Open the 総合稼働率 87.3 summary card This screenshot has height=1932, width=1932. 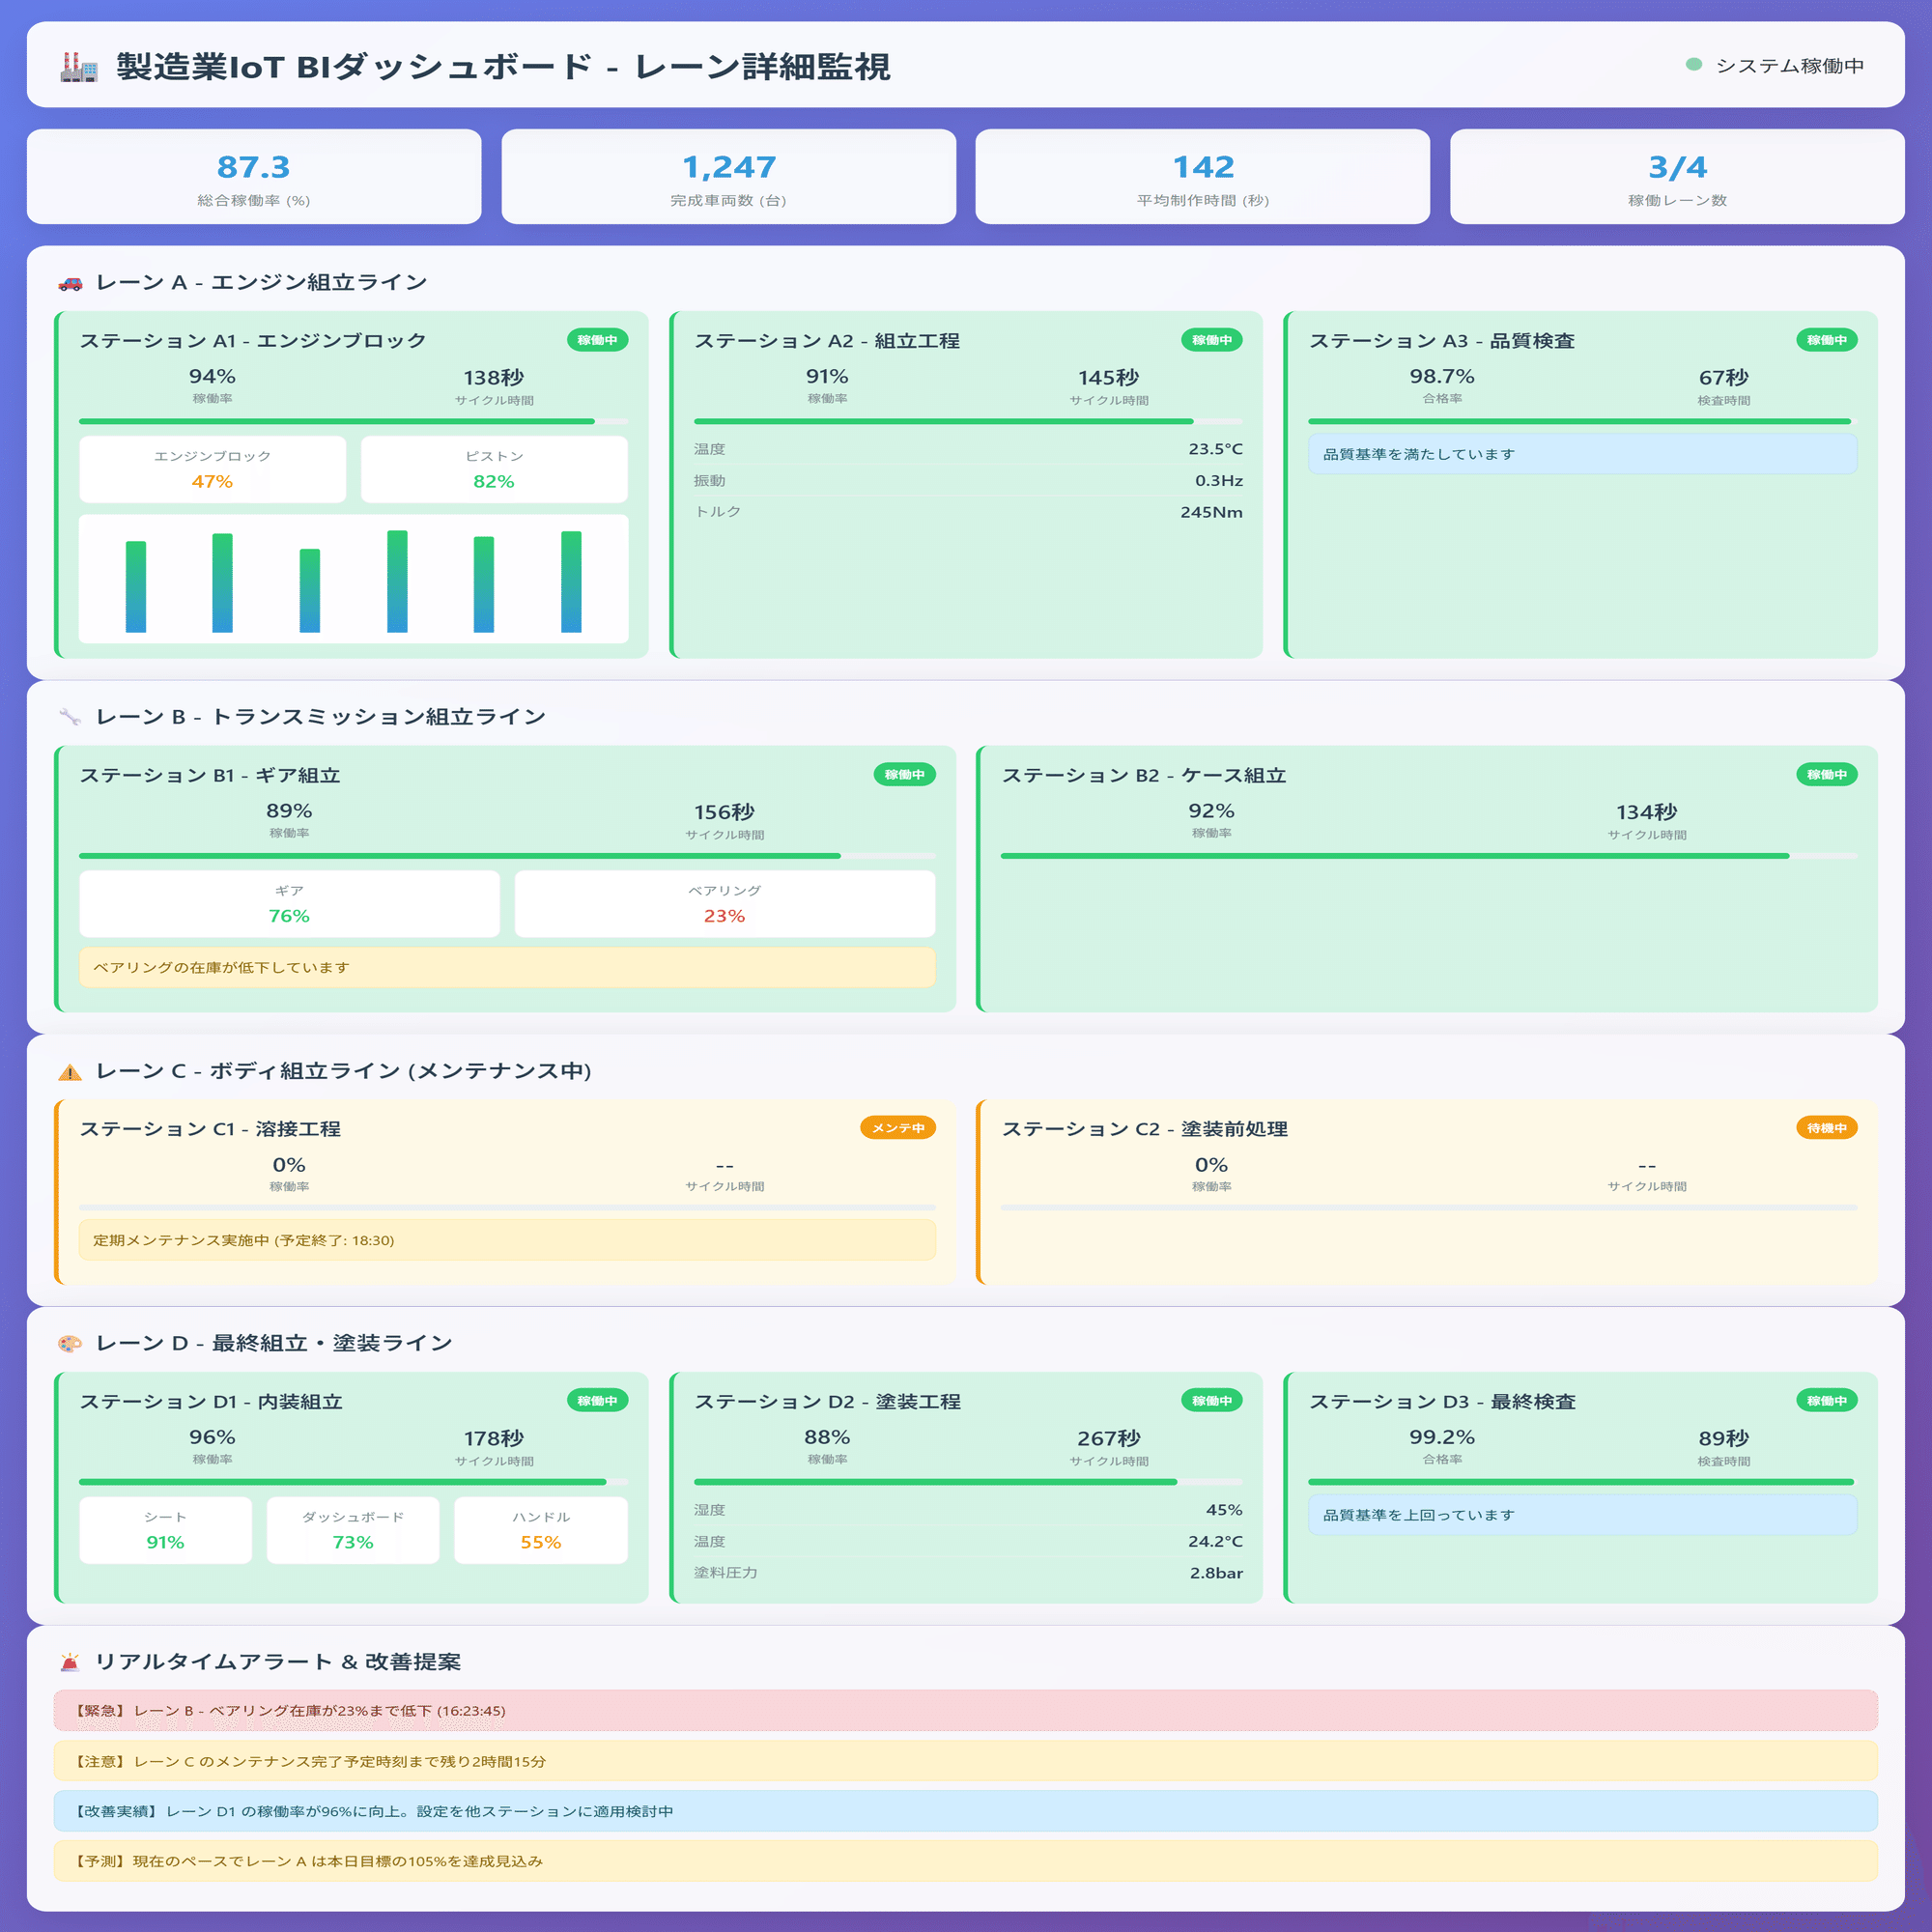point(254,177)
